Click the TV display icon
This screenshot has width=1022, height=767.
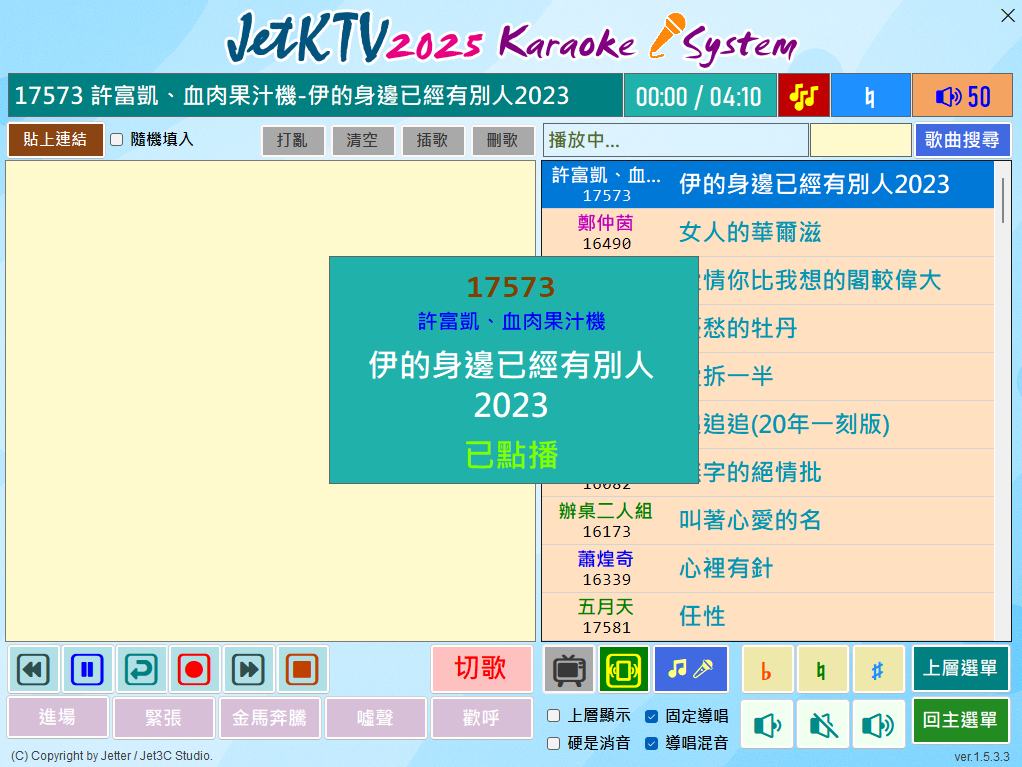(x=569, y=669)
